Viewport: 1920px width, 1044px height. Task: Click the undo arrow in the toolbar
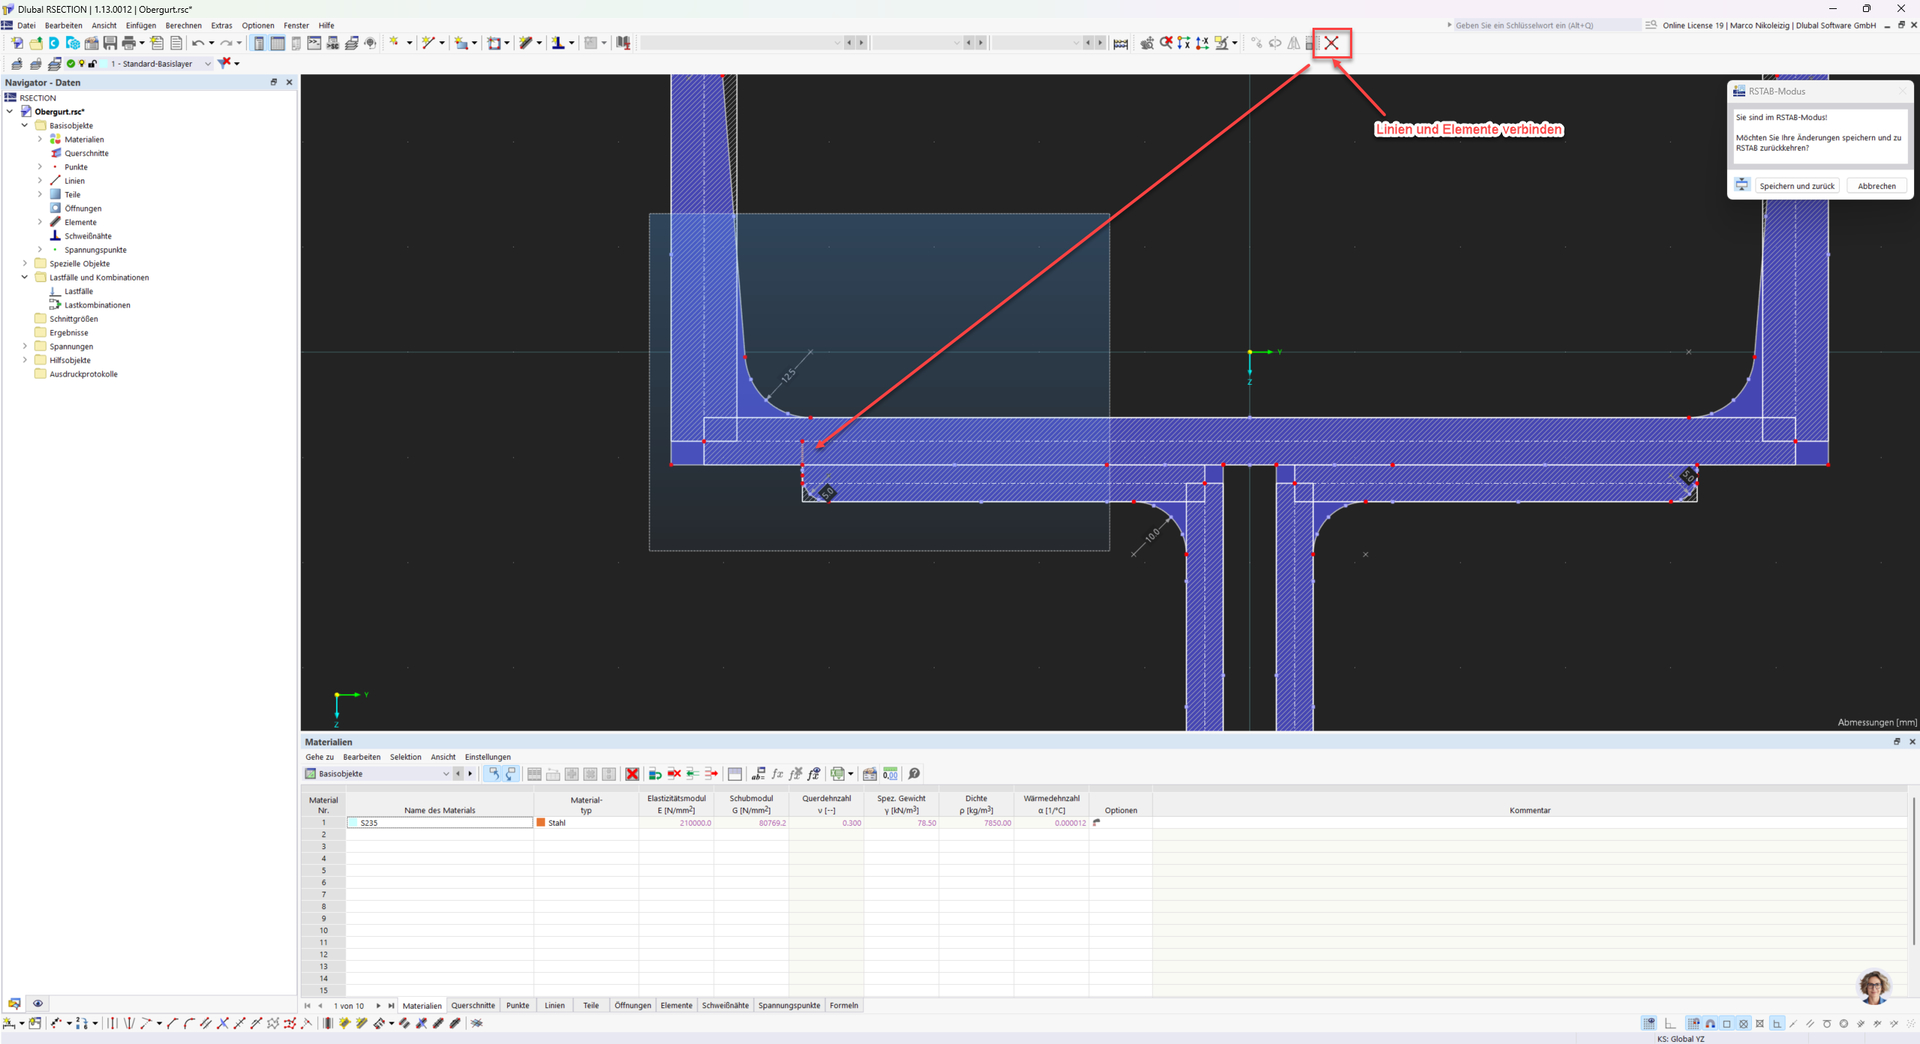pos(197,43)
